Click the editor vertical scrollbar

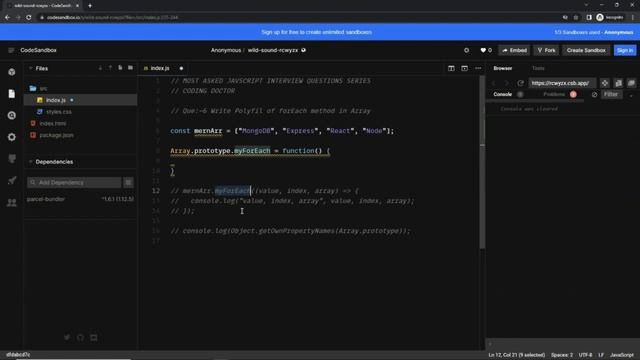click(482, 163)
